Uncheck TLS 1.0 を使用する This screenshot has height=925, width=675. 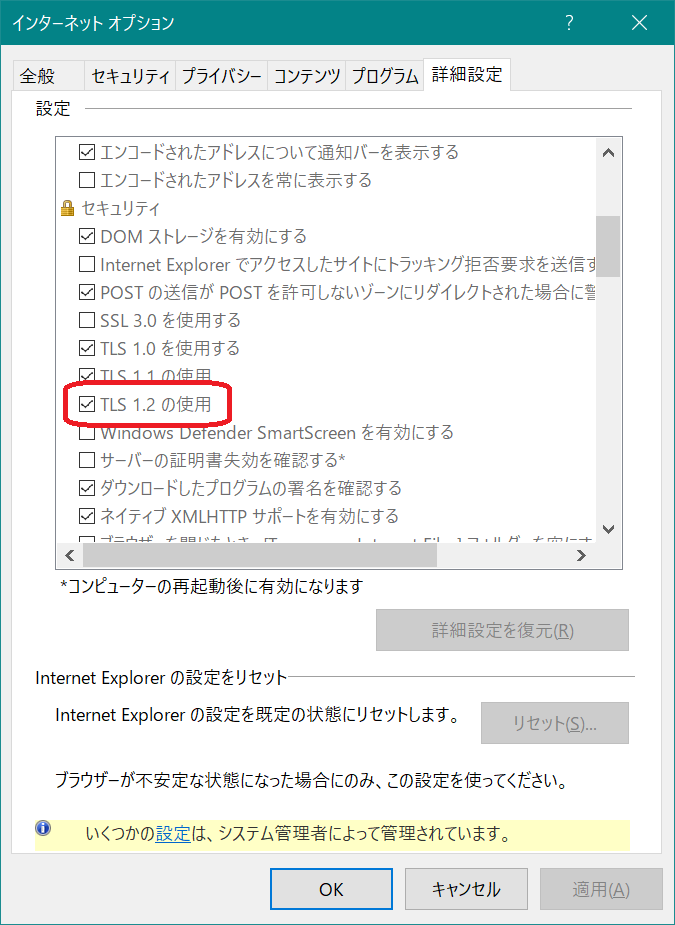pos(87,348)
